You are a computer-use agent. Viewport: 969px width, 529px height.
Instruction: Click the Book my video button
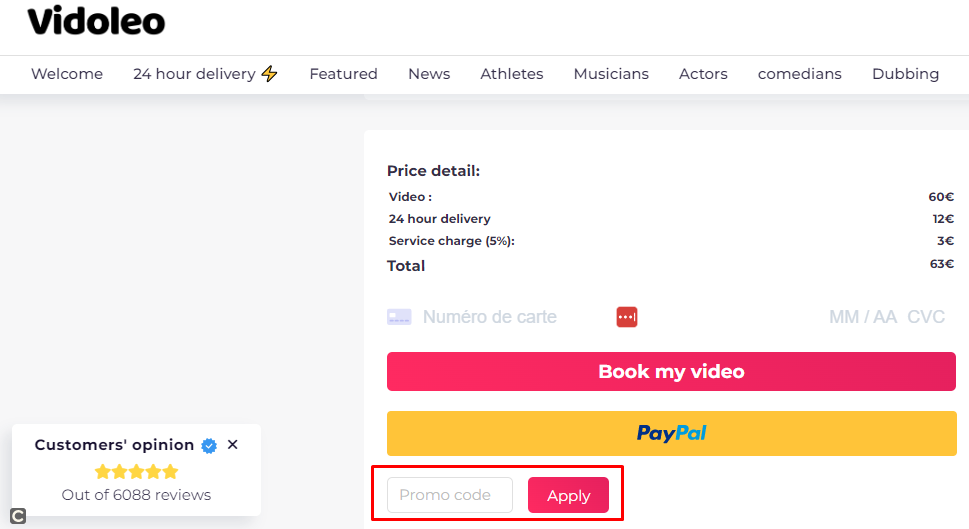point(671,371)
